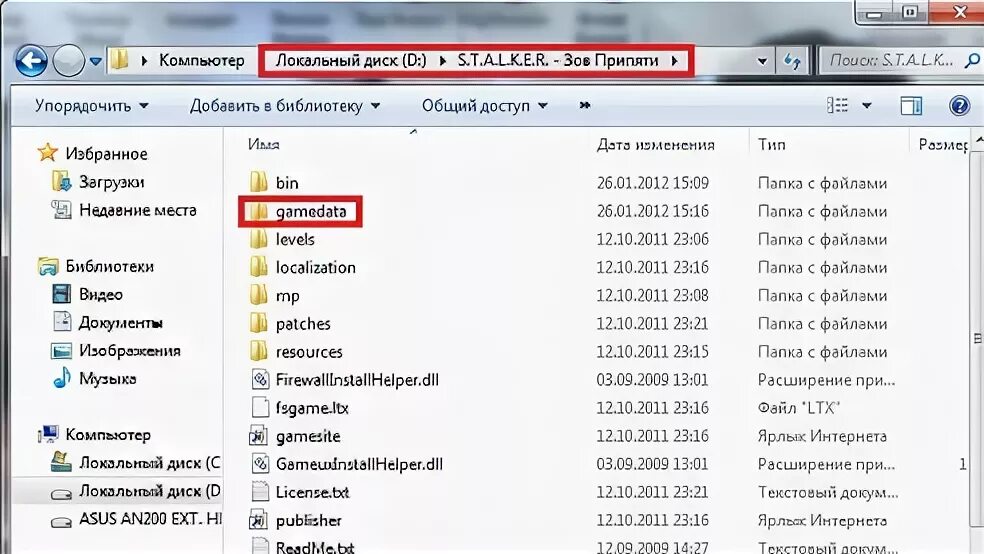Select the bin folder icon
This screenshot has width=984, height=554.
(259, 182)
